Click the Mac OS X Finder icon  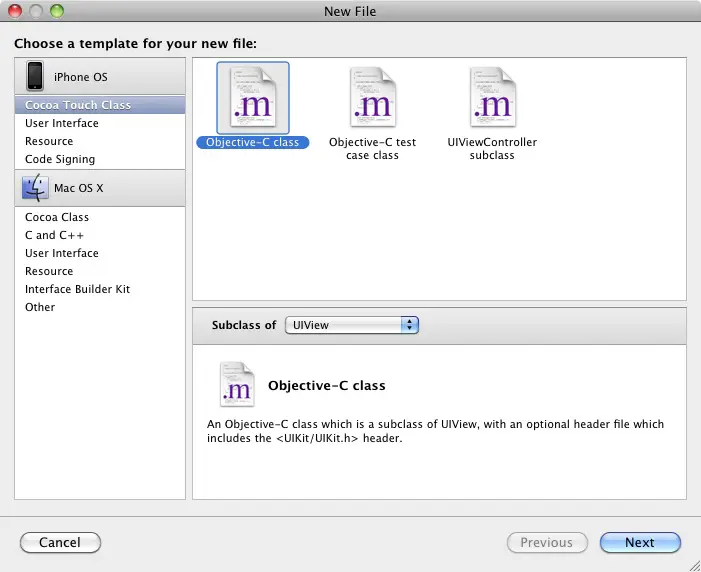coord(35,188)
